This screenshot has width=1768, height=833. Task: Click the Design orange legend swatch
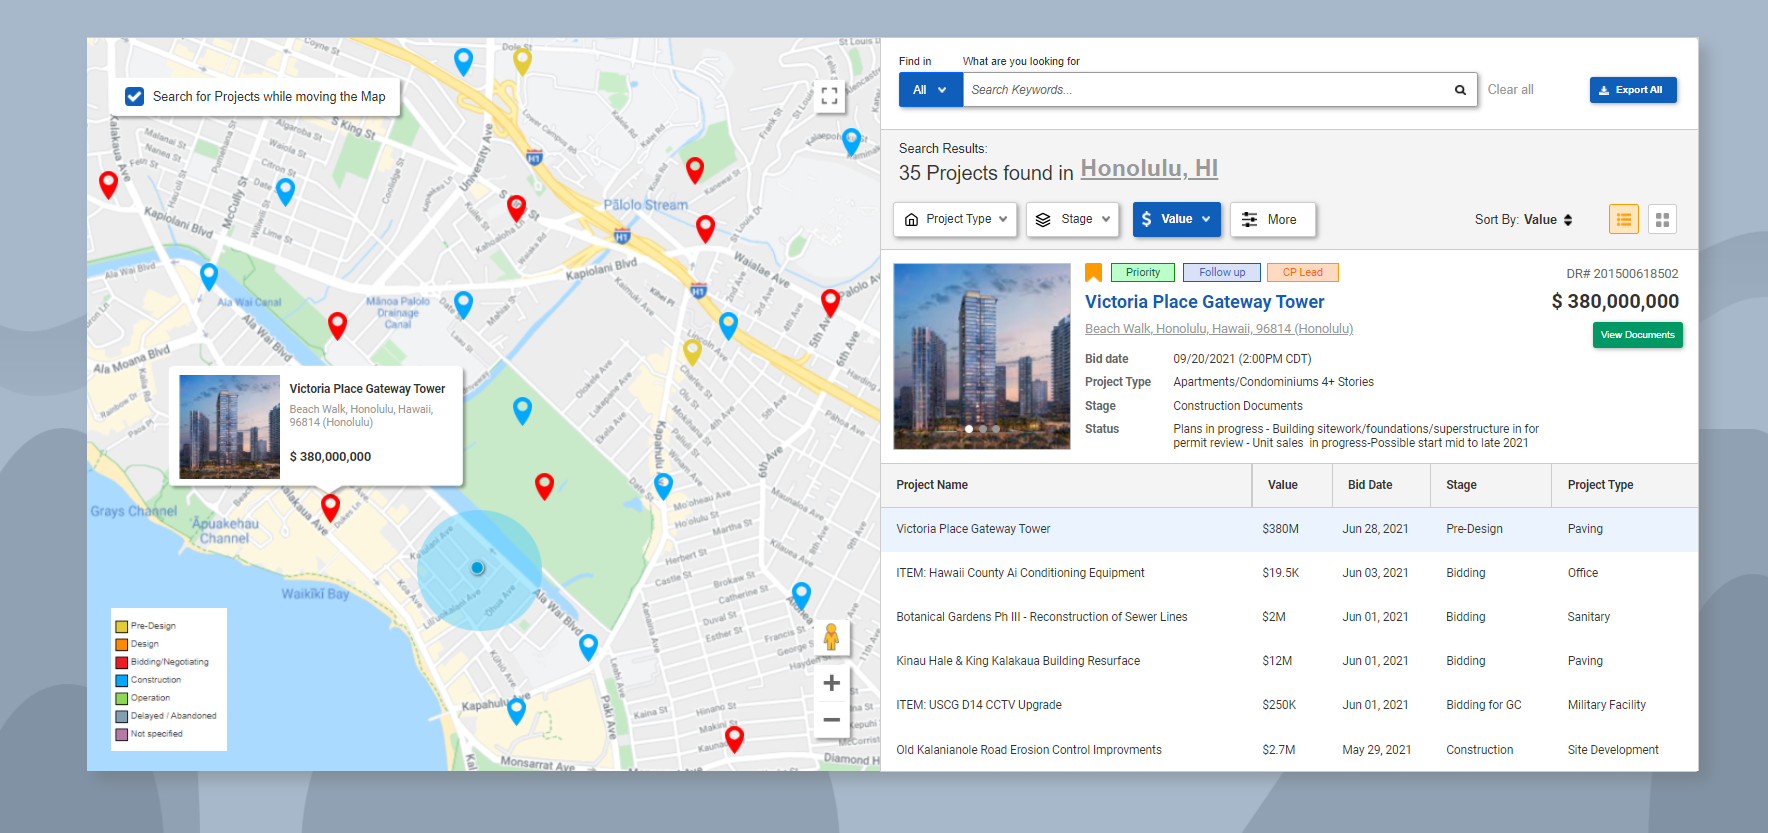click(x=121, y=644)
